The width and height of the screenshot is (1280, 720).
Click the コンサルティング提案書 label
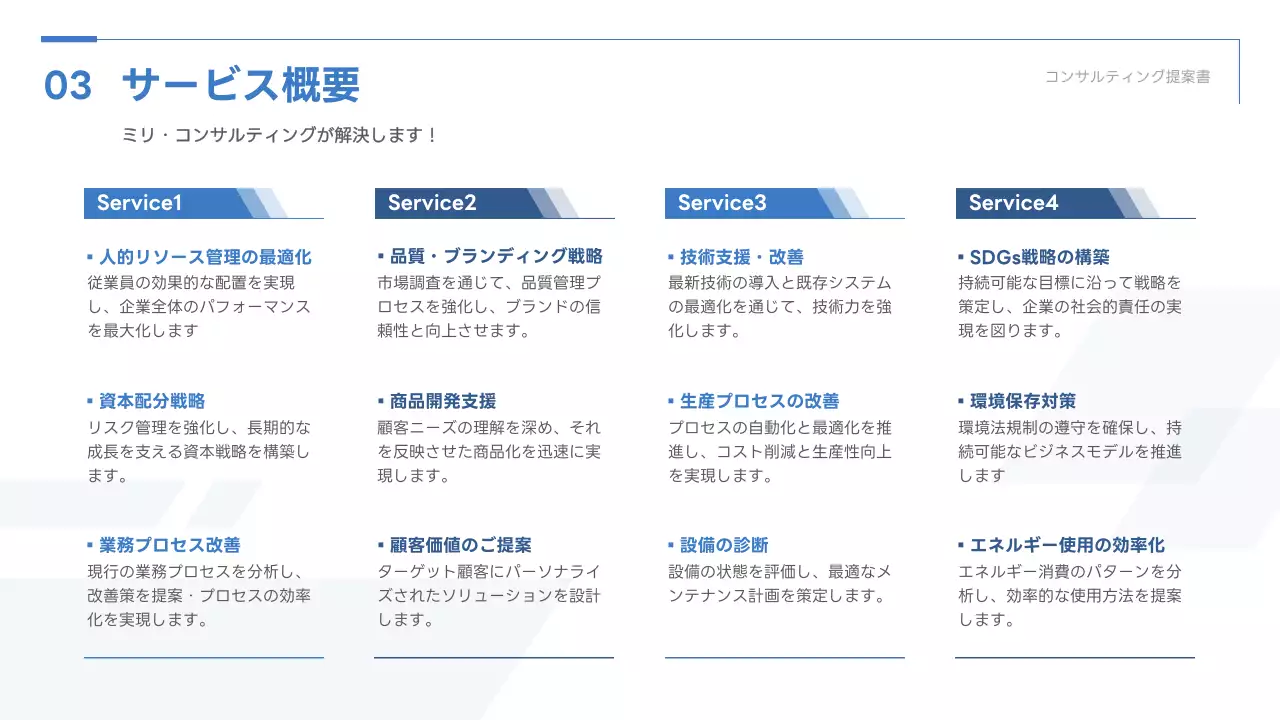1126,74
